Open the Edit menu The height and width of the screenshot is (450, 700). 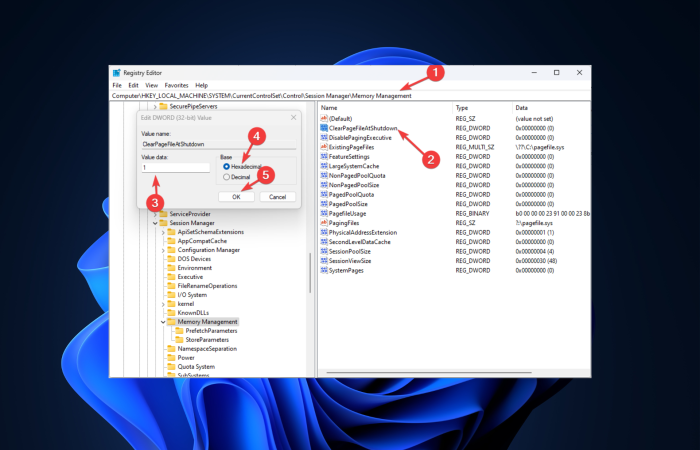tap(133, 85)
